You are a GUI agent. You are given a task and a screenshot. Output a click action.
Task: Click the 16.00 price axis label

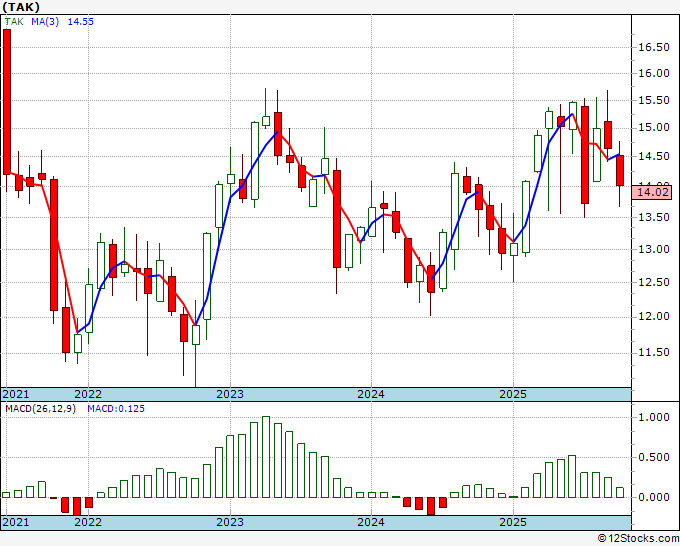[654, 73]
